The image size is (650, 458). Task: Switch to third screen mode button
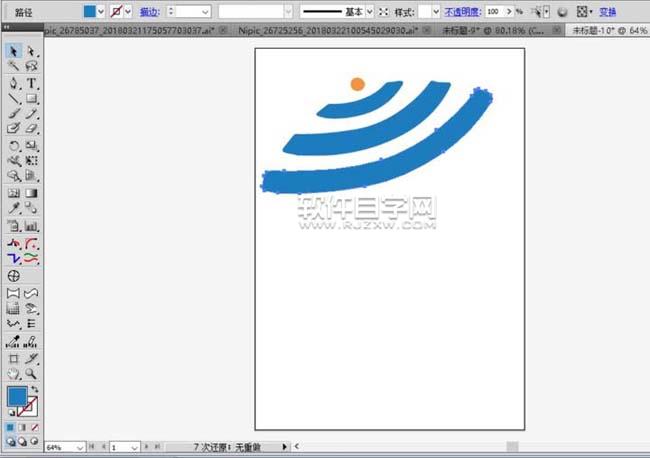coord(34,442)
